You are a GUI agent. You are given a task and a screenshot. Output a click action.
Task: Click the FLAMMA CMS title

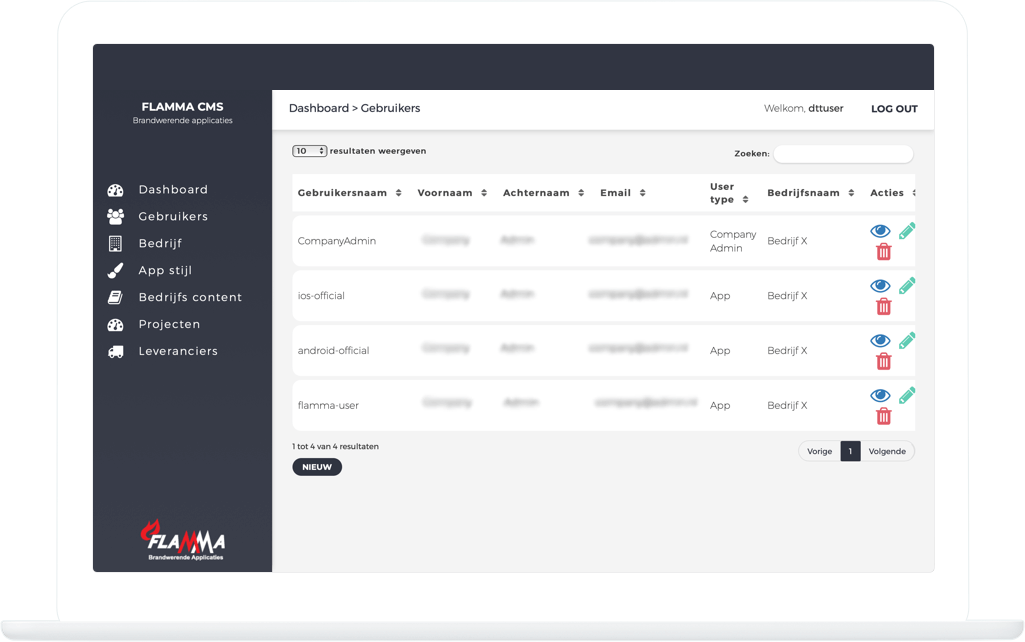tap(182, 107)
